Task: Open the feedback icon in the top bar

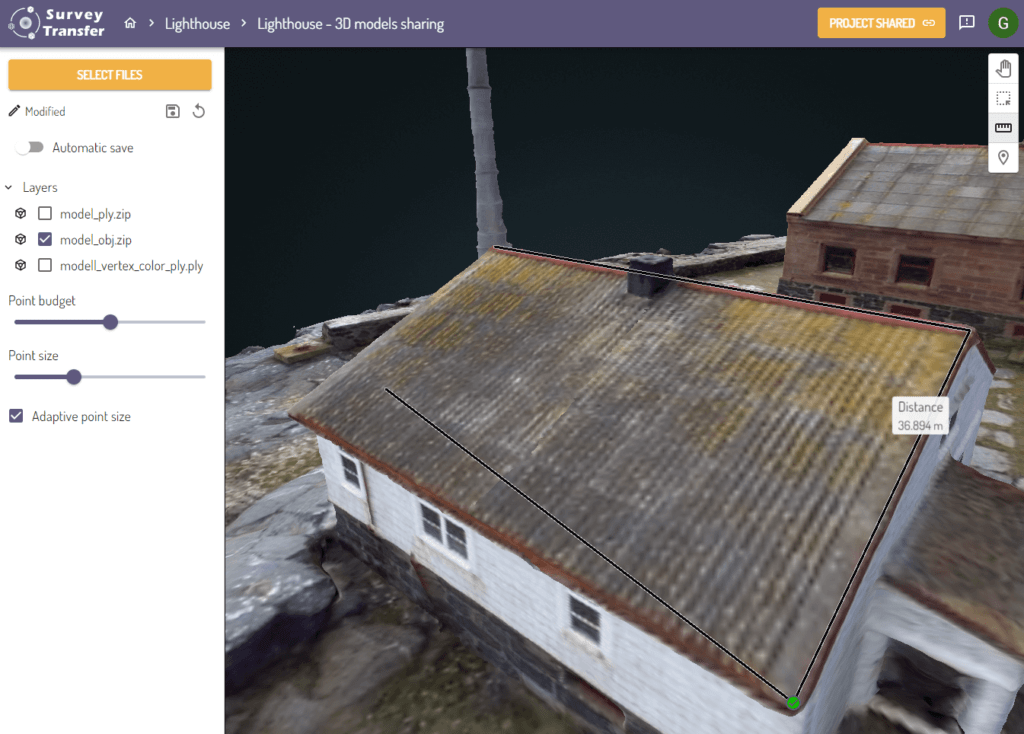Action: [x=966, y=22]
